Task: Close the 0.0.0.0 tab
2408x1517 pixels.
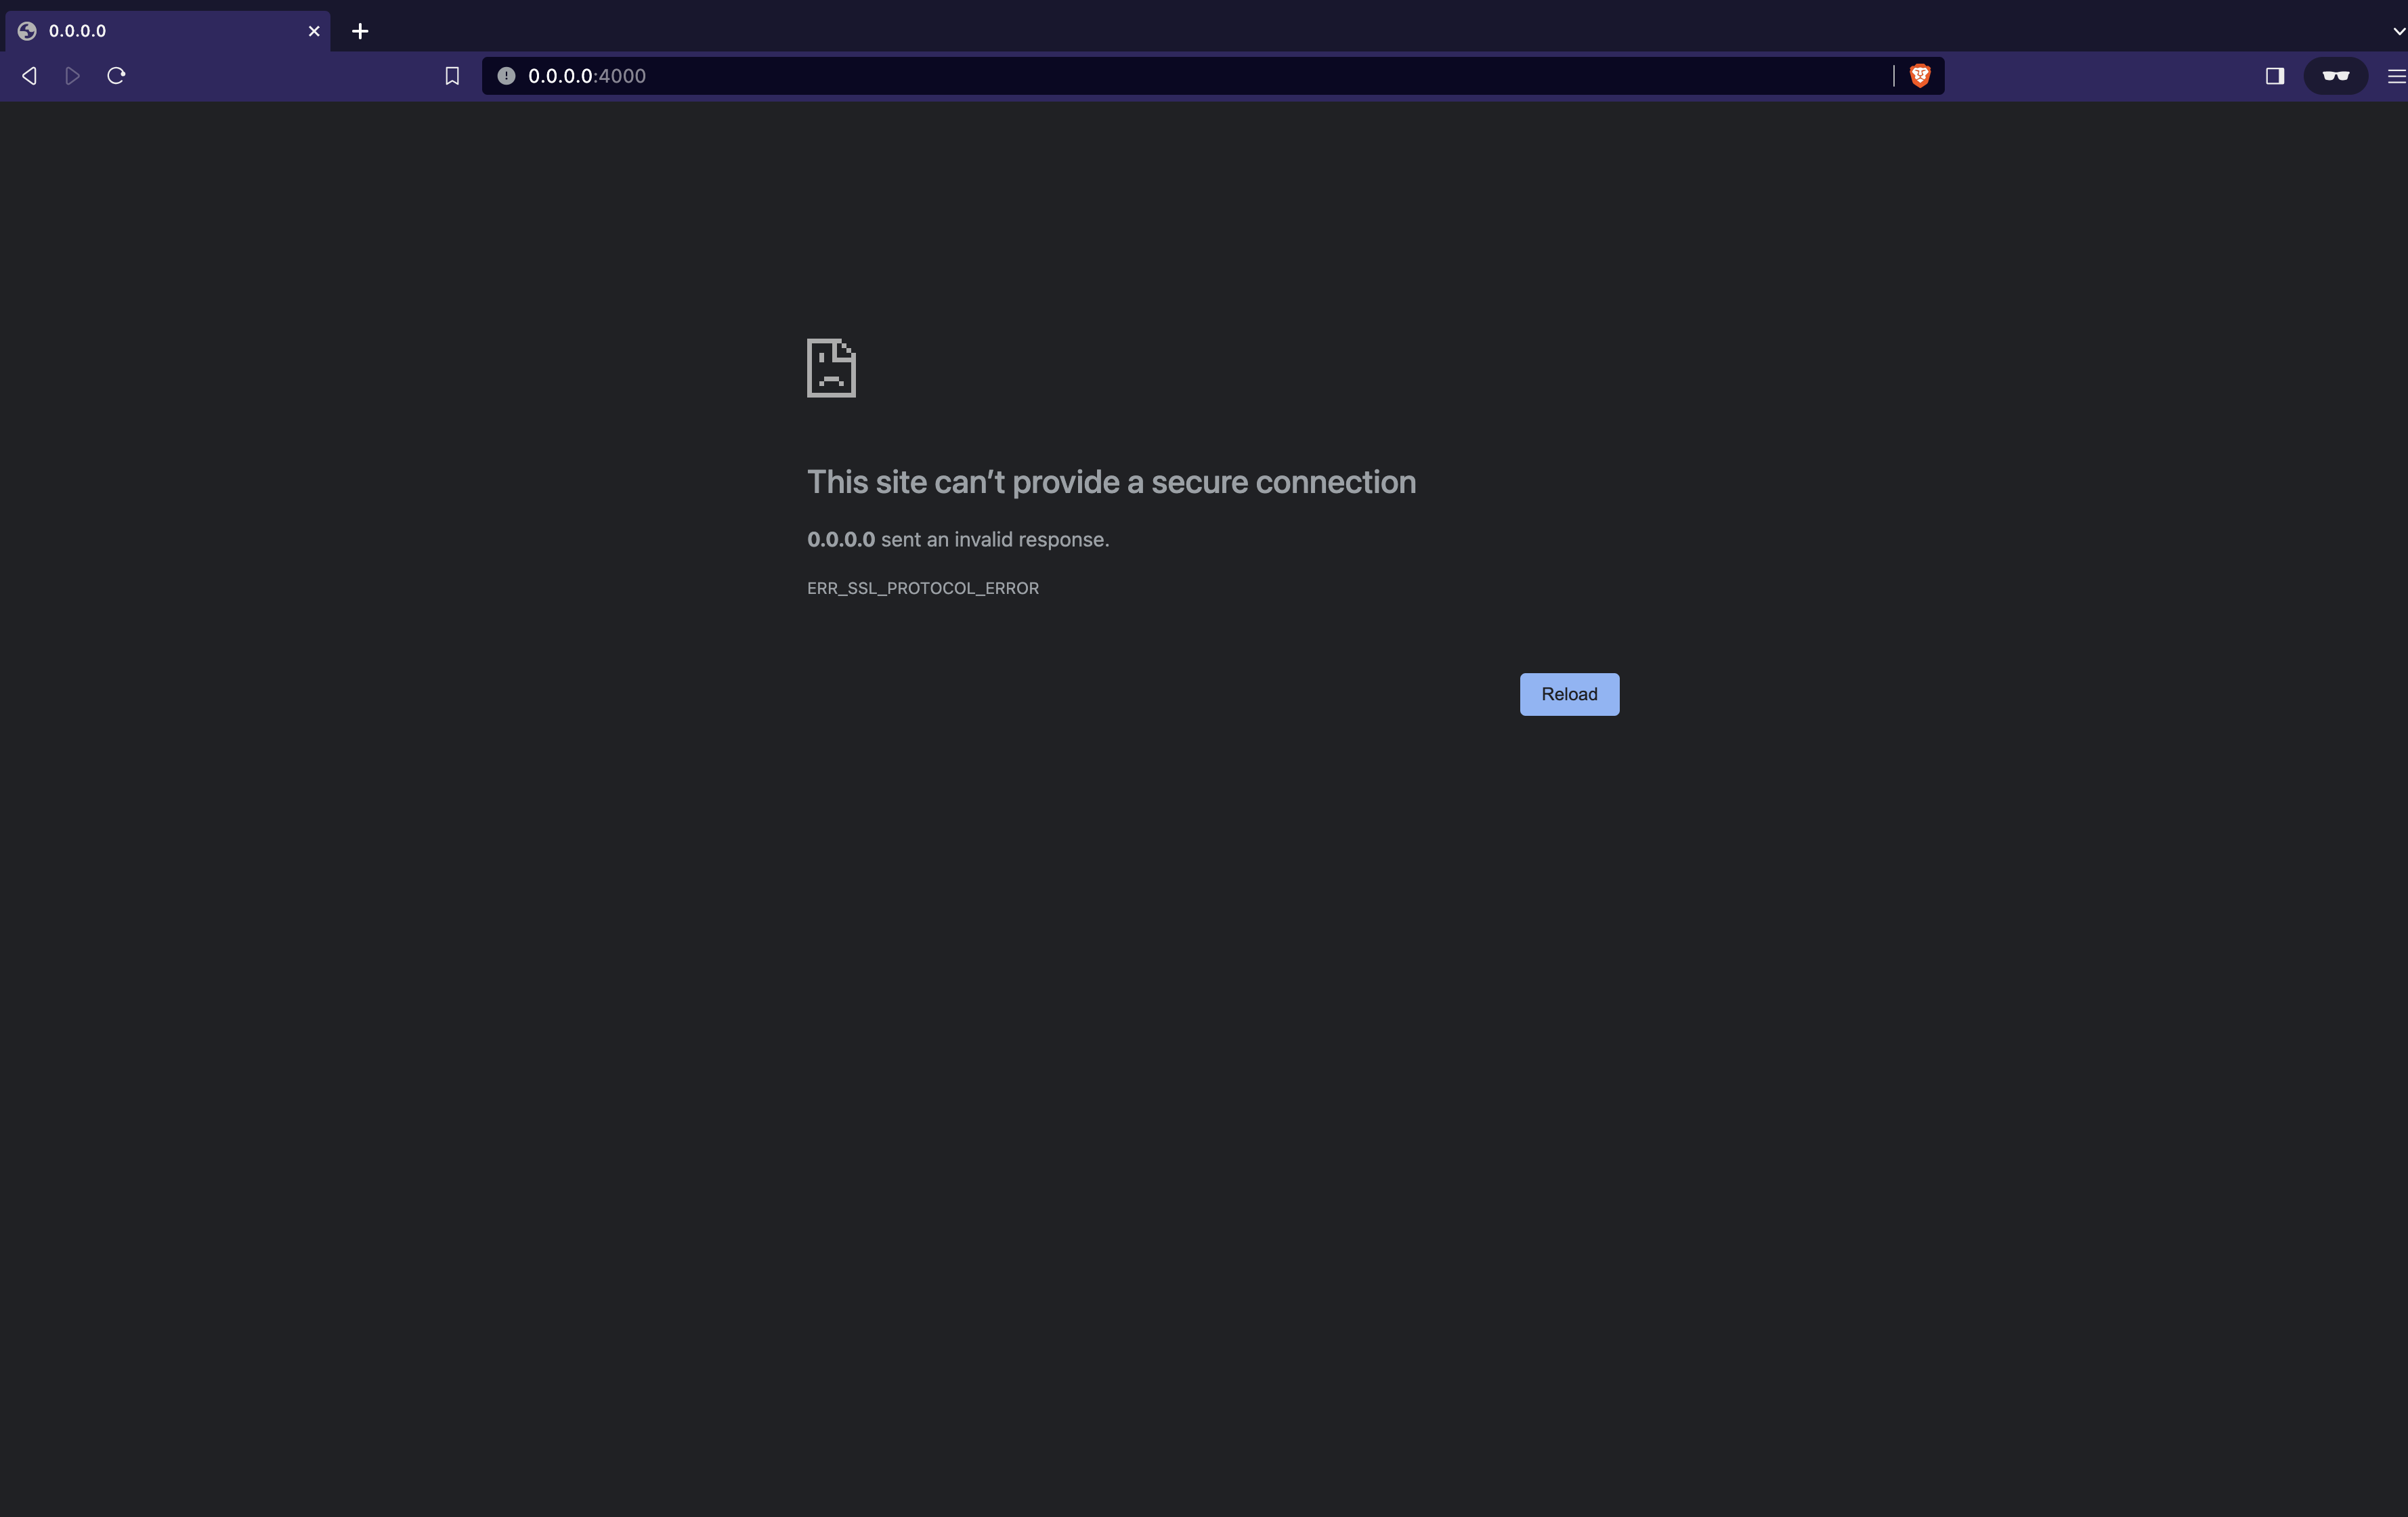Action: coord(314,31)
